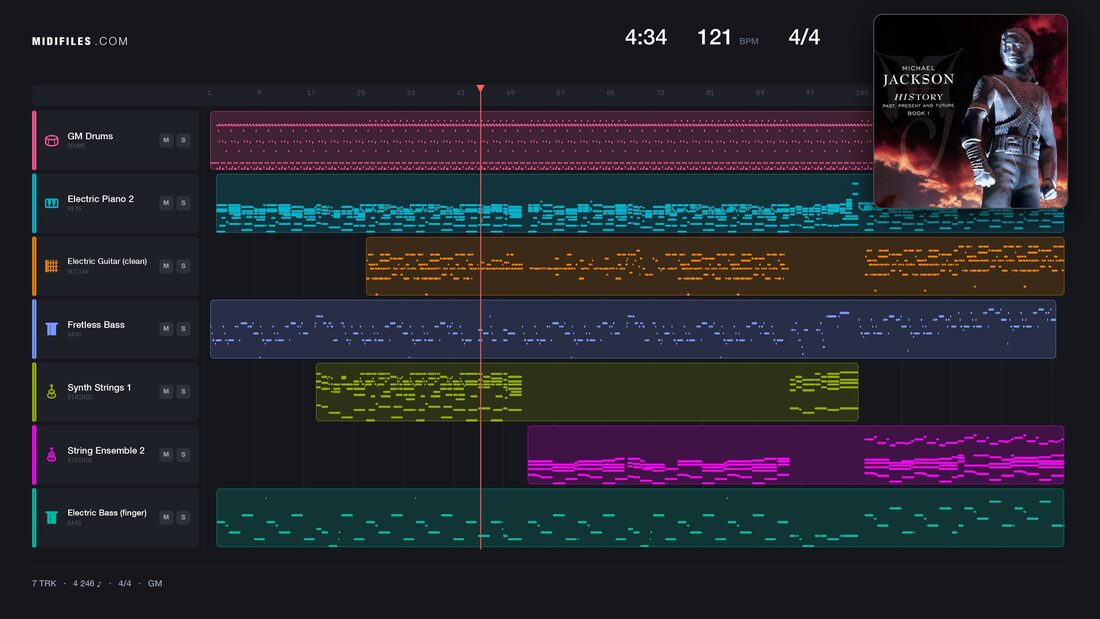The image size is (1100, 619).
Task: Select the blue Fretless Bass note clip
Action: coord(633,329)
